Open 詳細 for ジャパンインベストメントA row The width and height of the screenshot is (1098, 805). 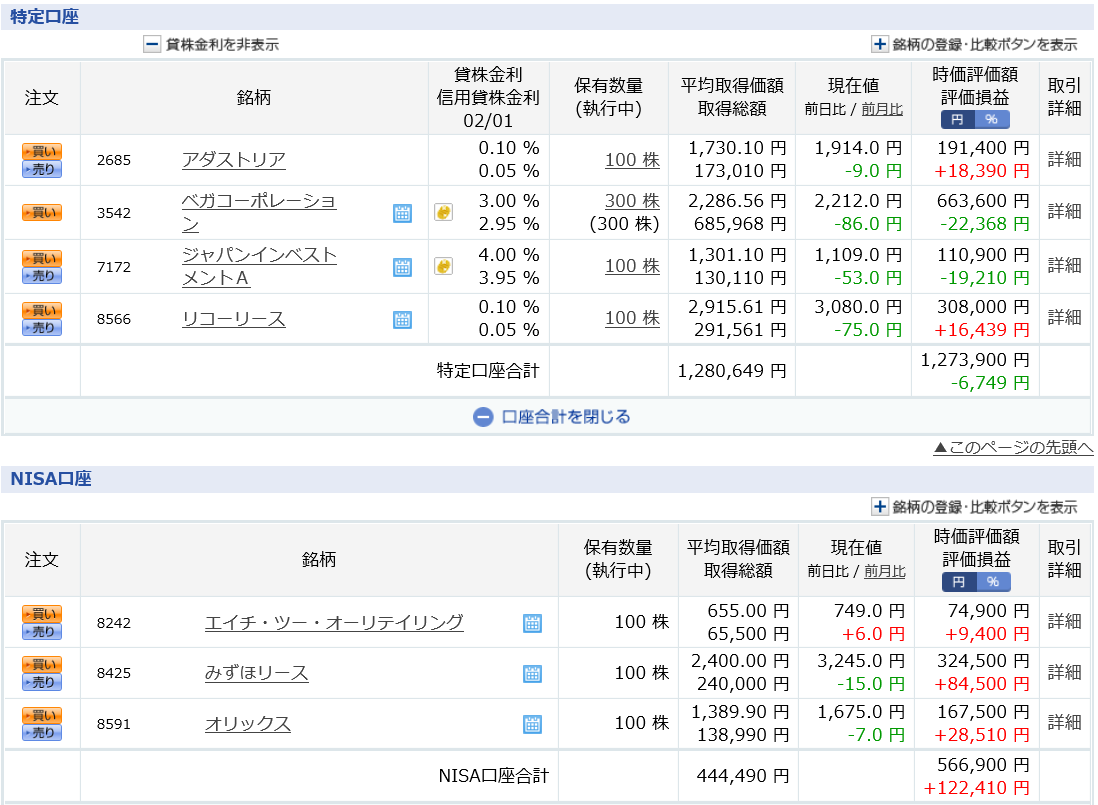1064,265
